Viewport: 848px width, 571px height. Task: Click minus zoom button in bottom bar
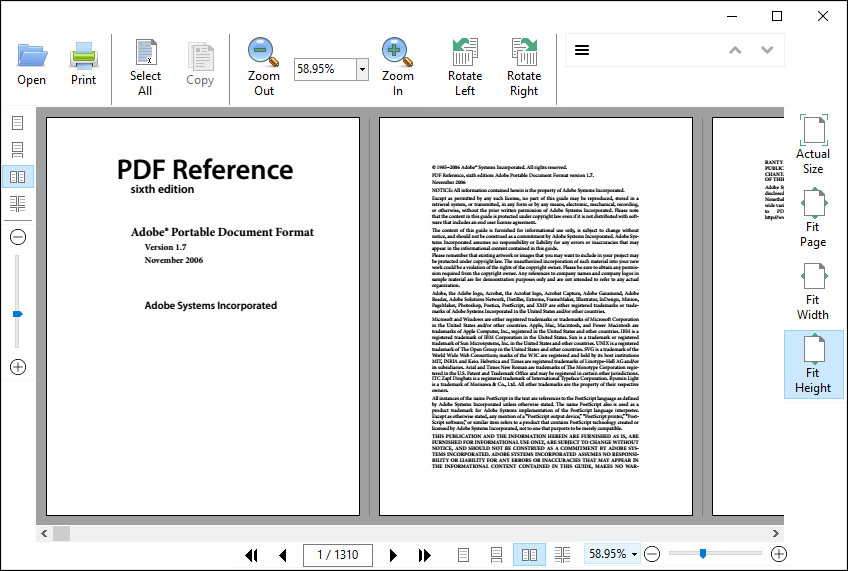[652, 554]
